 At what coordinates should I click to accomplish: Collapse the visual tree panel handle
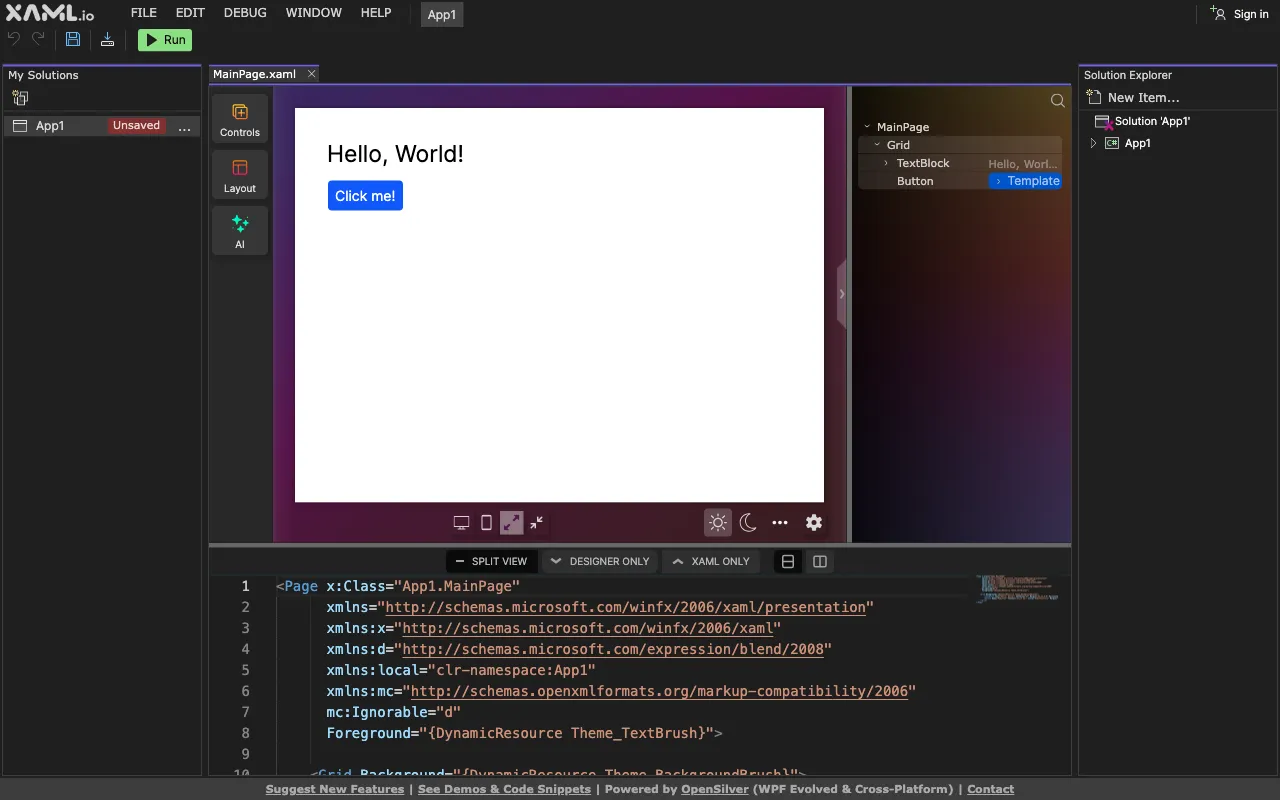tap(842, 294)
